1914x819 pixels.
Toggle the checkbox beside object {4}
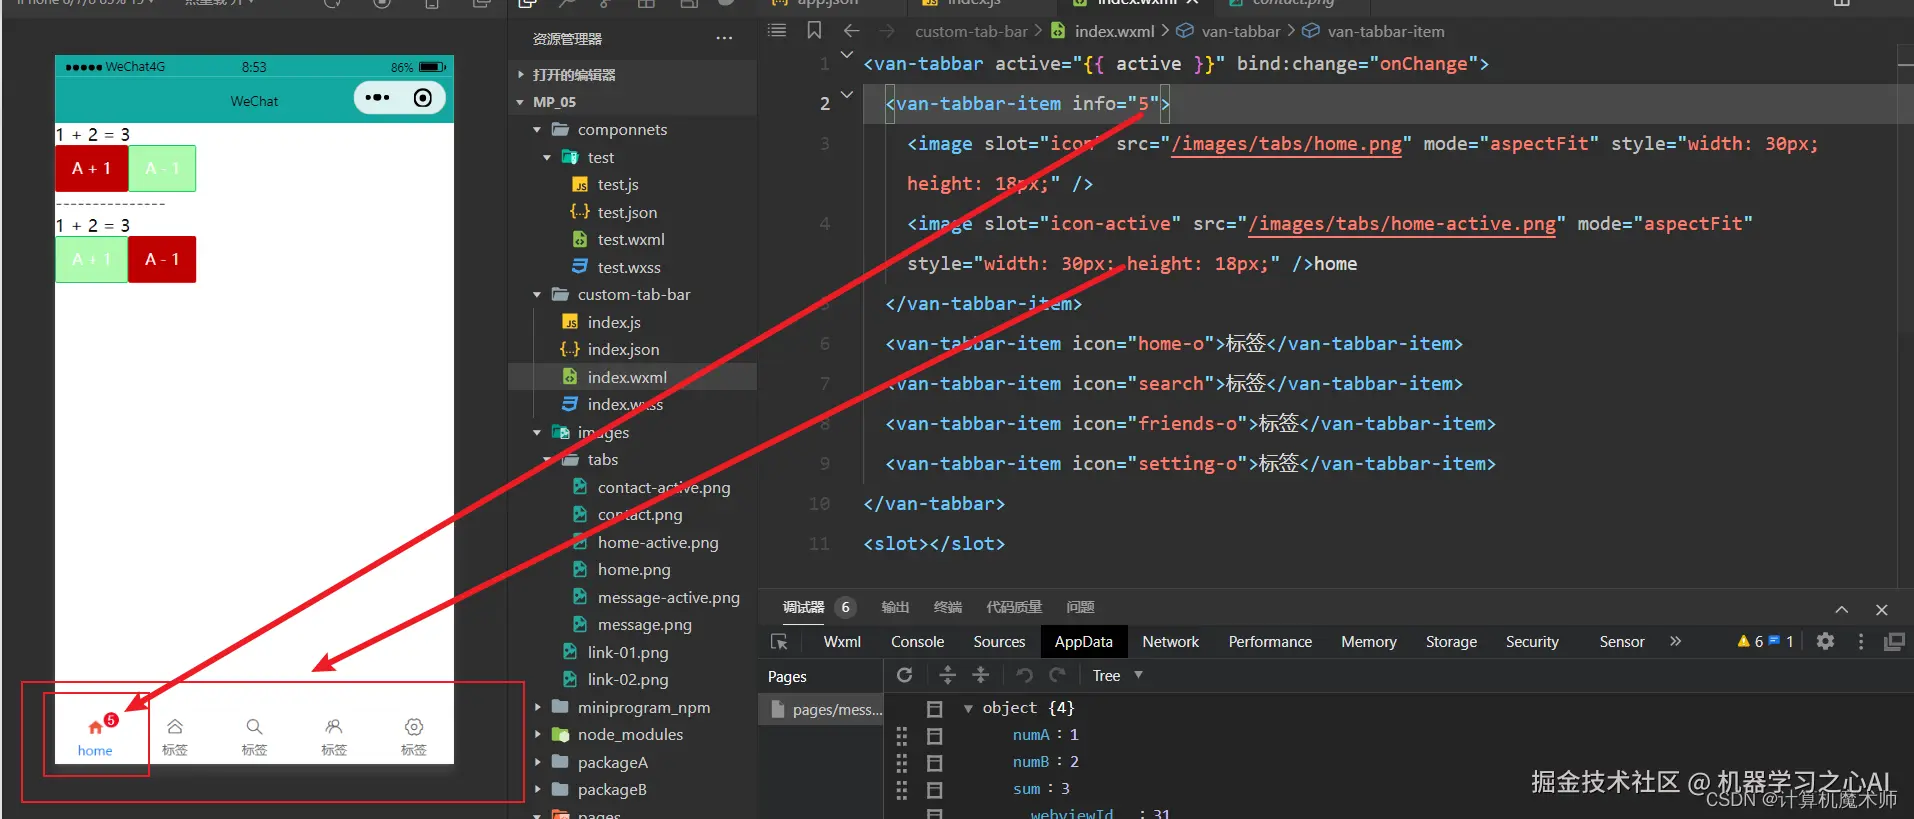(935, 708)
